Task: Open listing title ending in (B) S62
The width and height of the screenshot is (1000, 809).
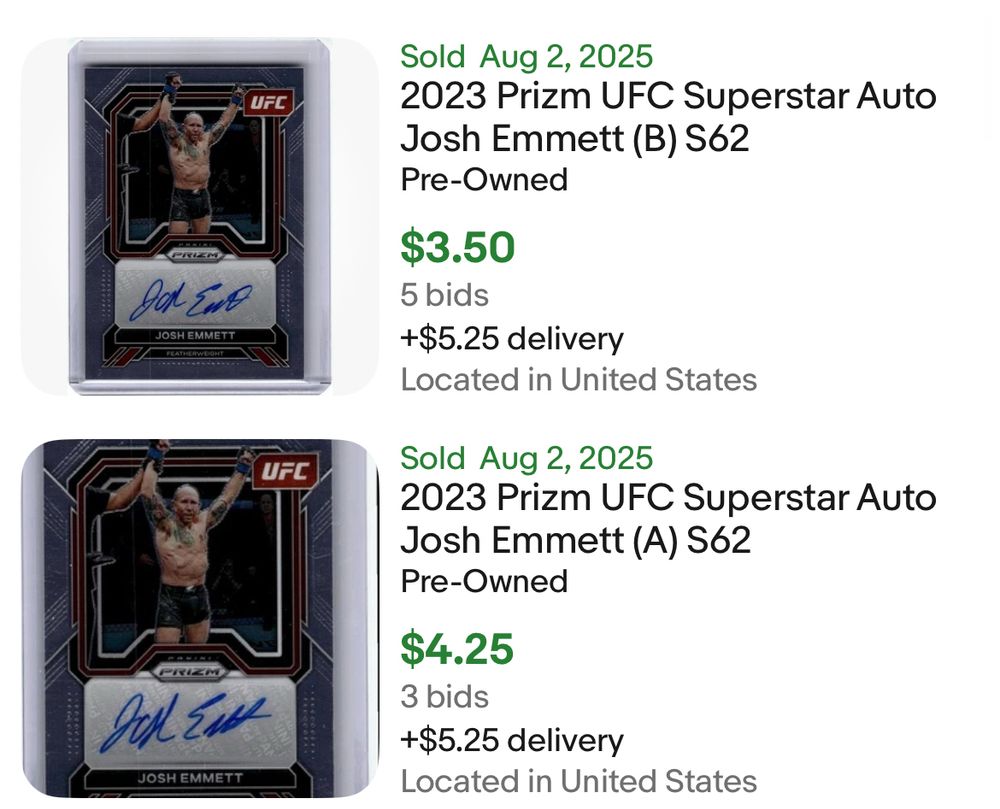Action: (x=668, y=117)
